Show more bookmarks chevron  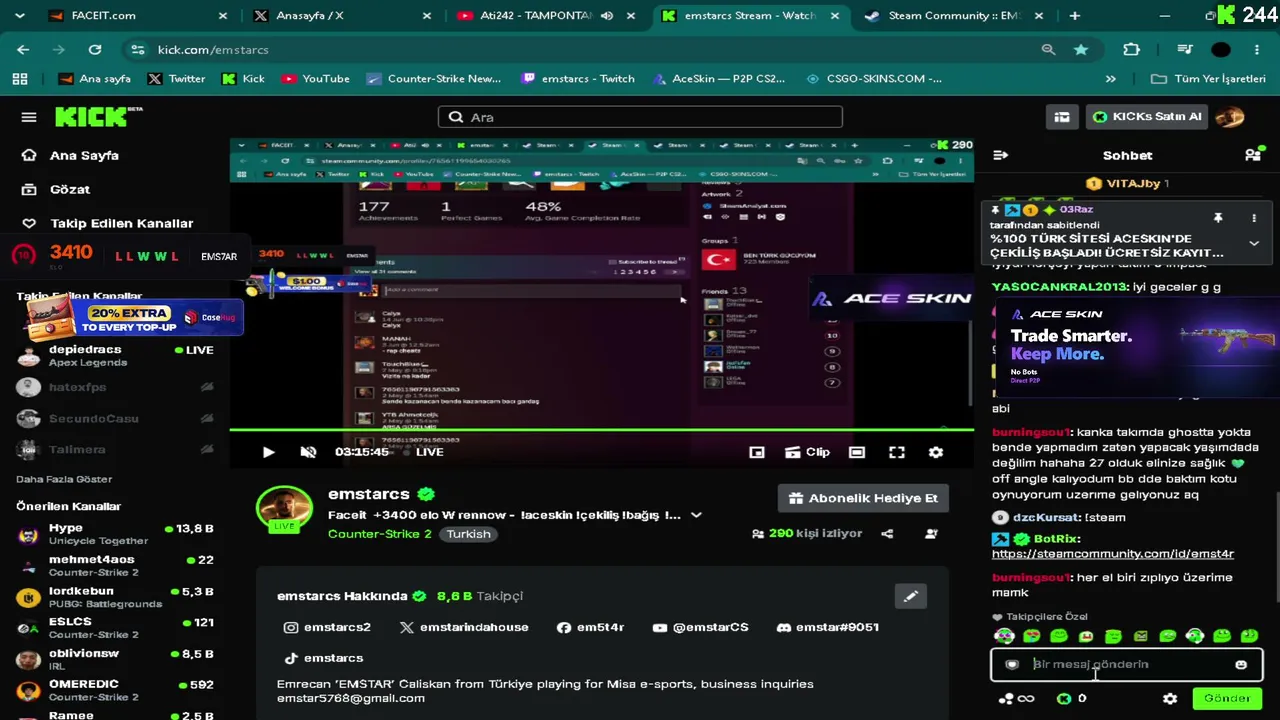pyautogui.click(x=1110, y=79)
